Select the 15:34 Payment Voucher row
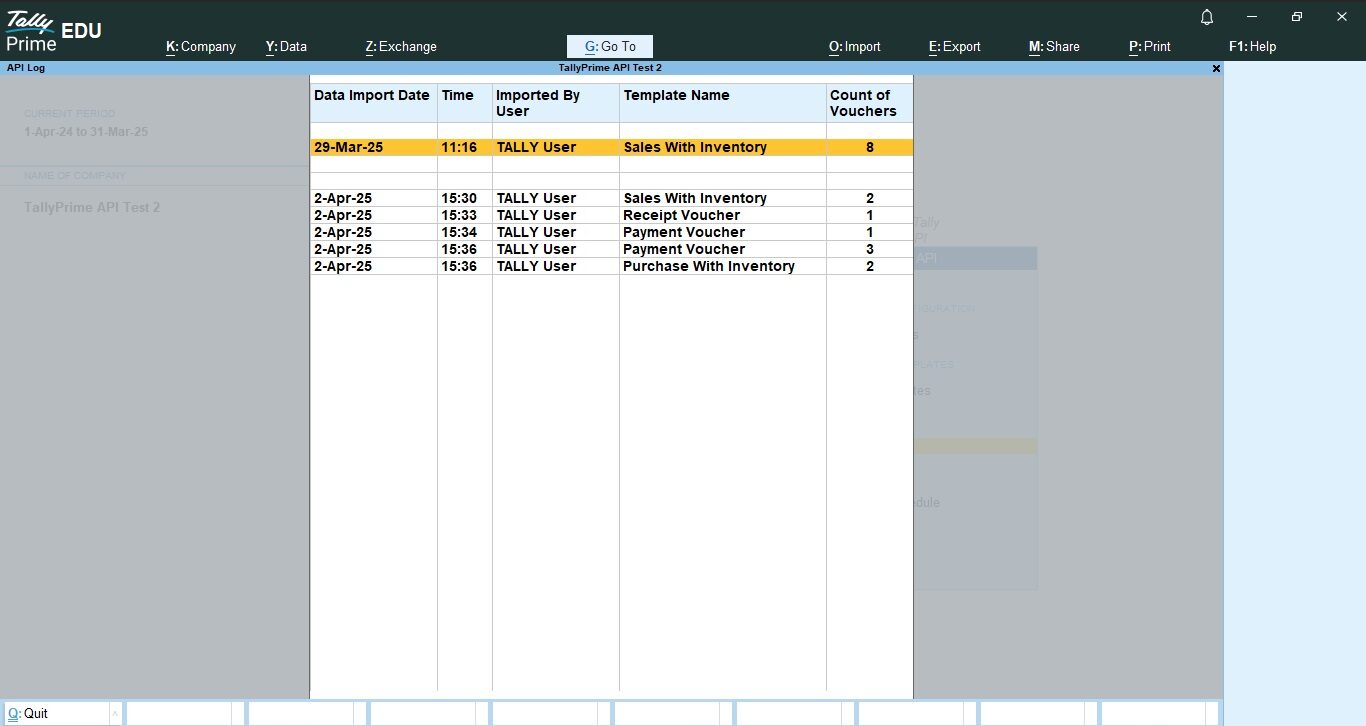Viewport: 1366px width, 726px height. 612,232
